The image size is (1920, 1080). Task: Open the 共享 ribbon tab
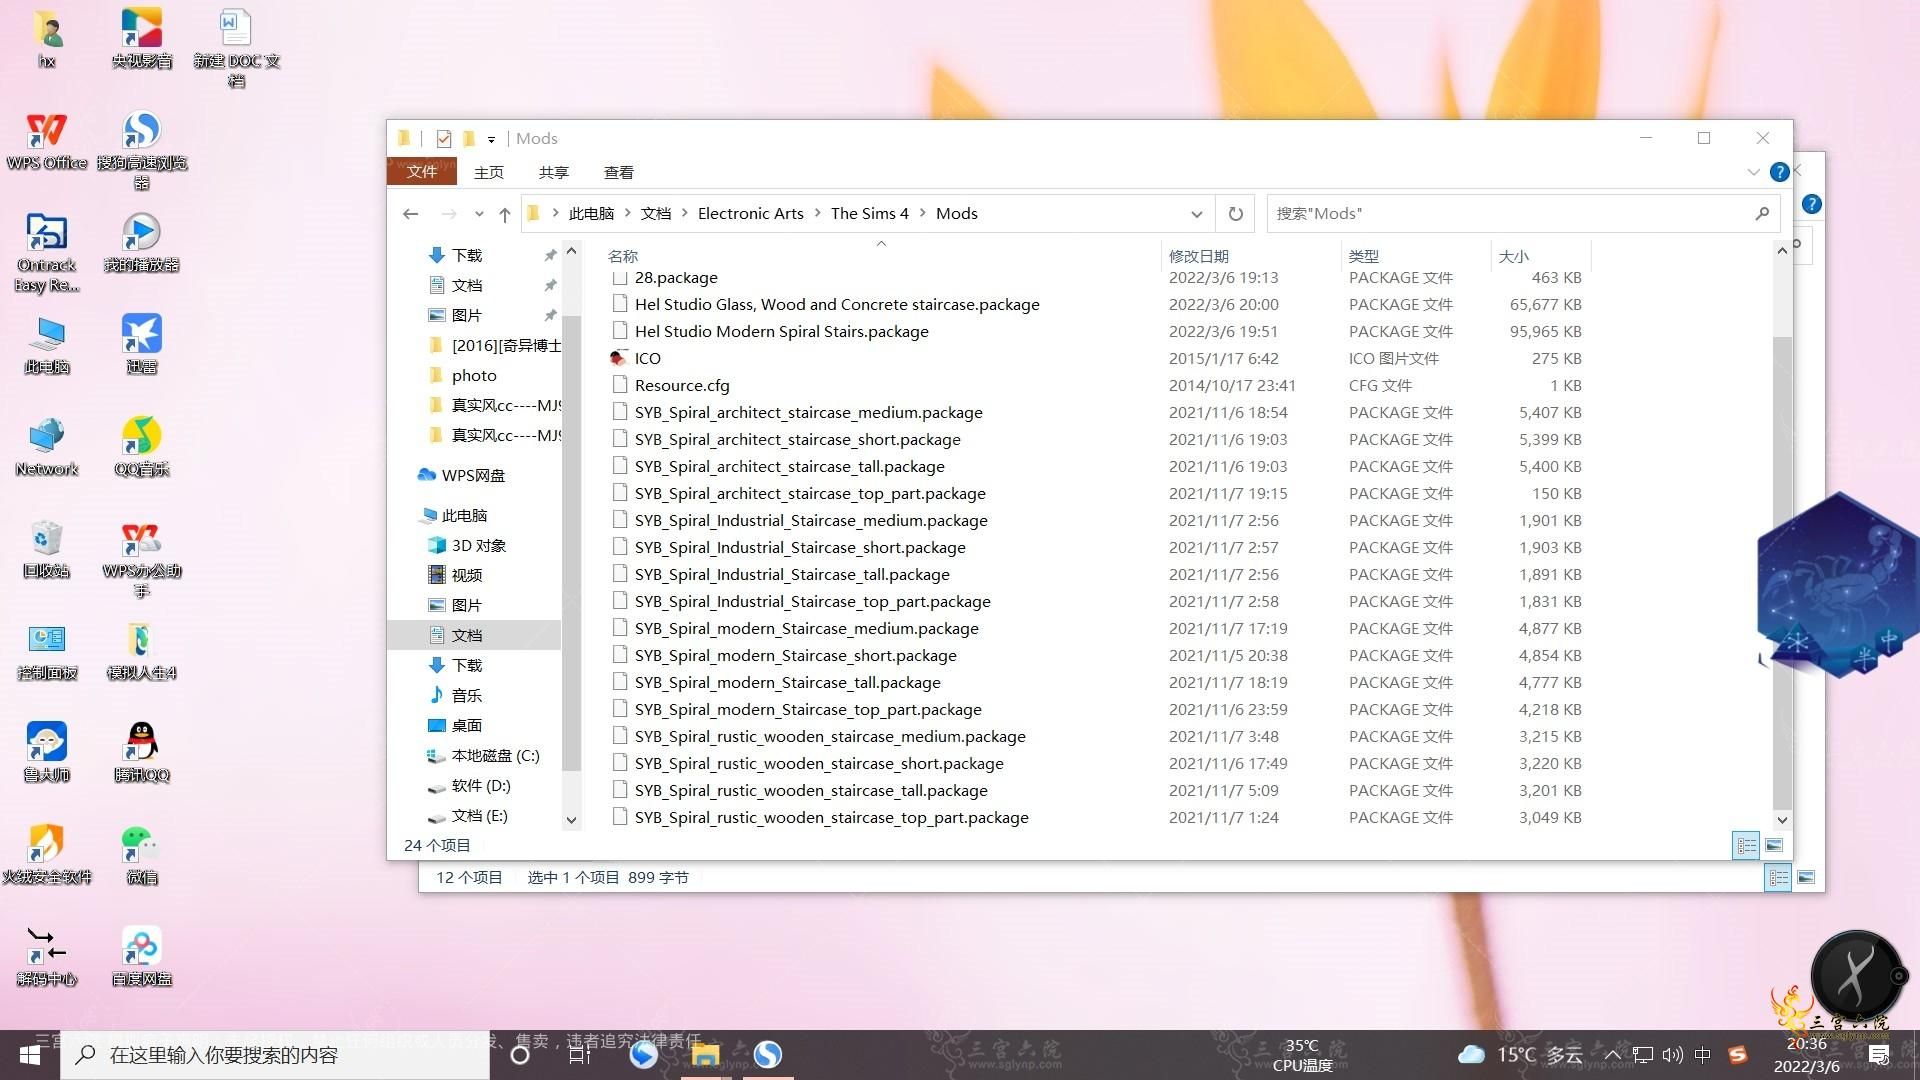point(554,172)
